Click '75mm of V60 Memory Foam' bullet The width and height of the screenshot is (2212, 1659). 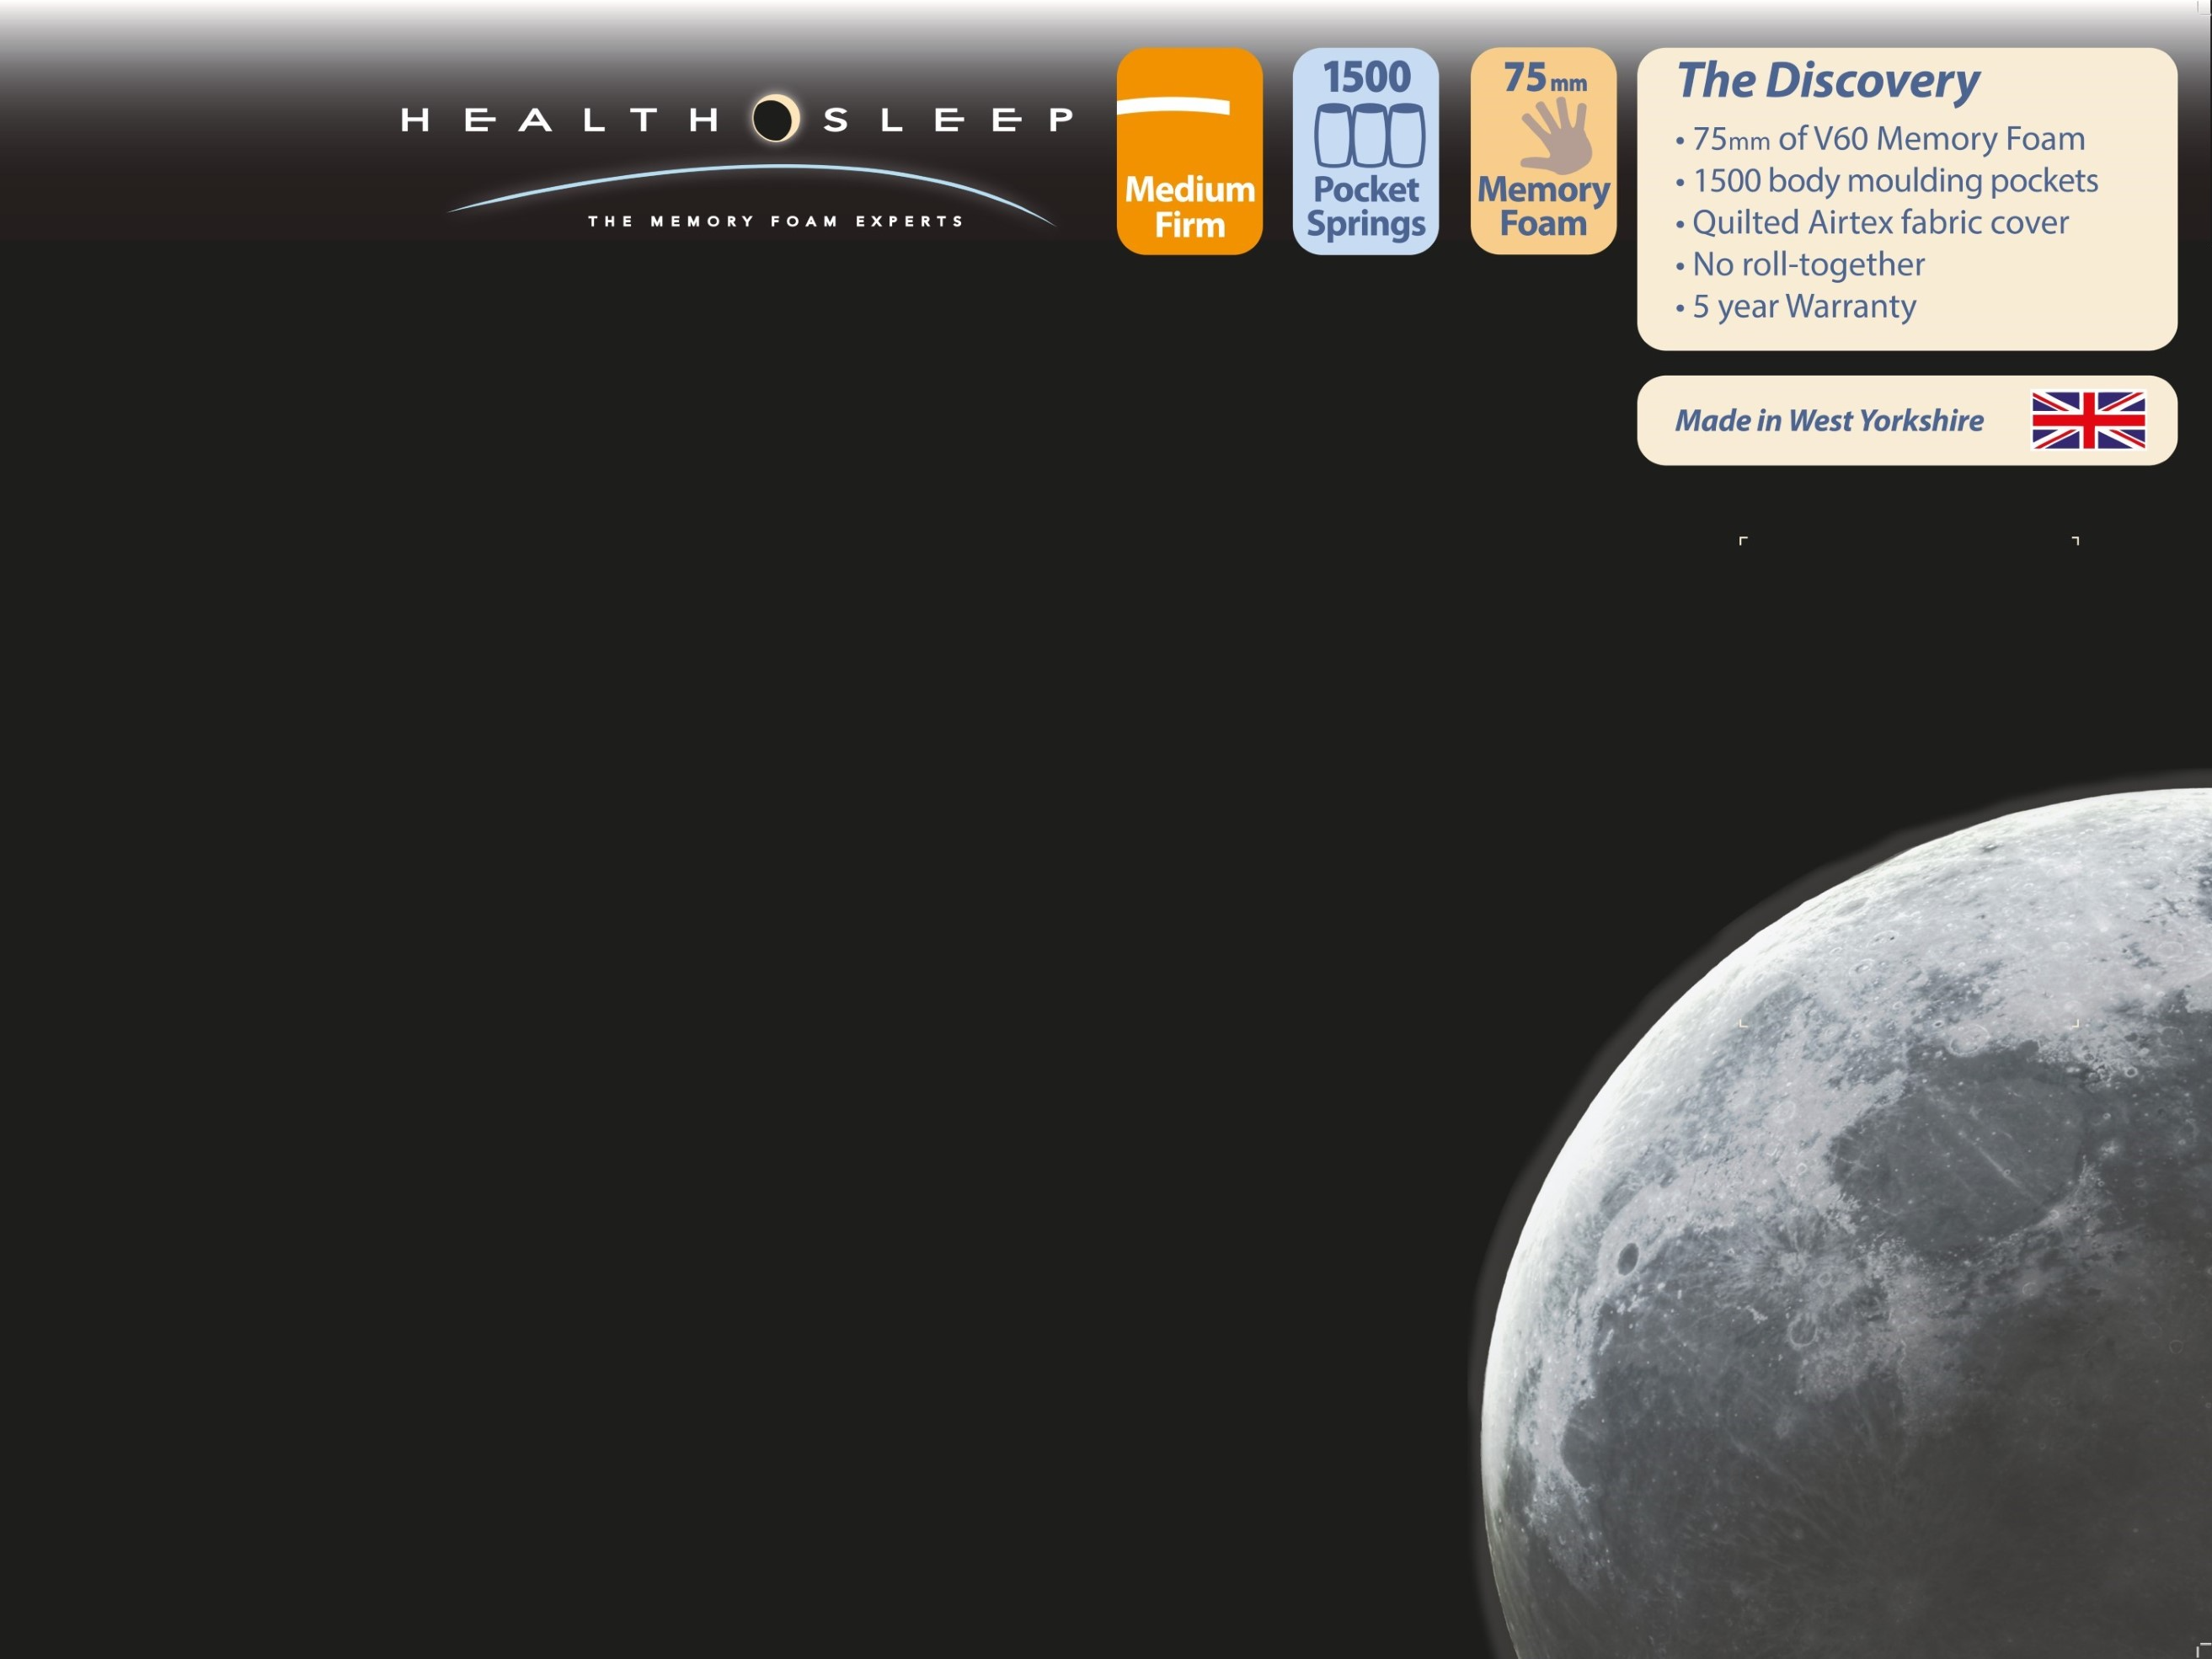point(1880,139)
